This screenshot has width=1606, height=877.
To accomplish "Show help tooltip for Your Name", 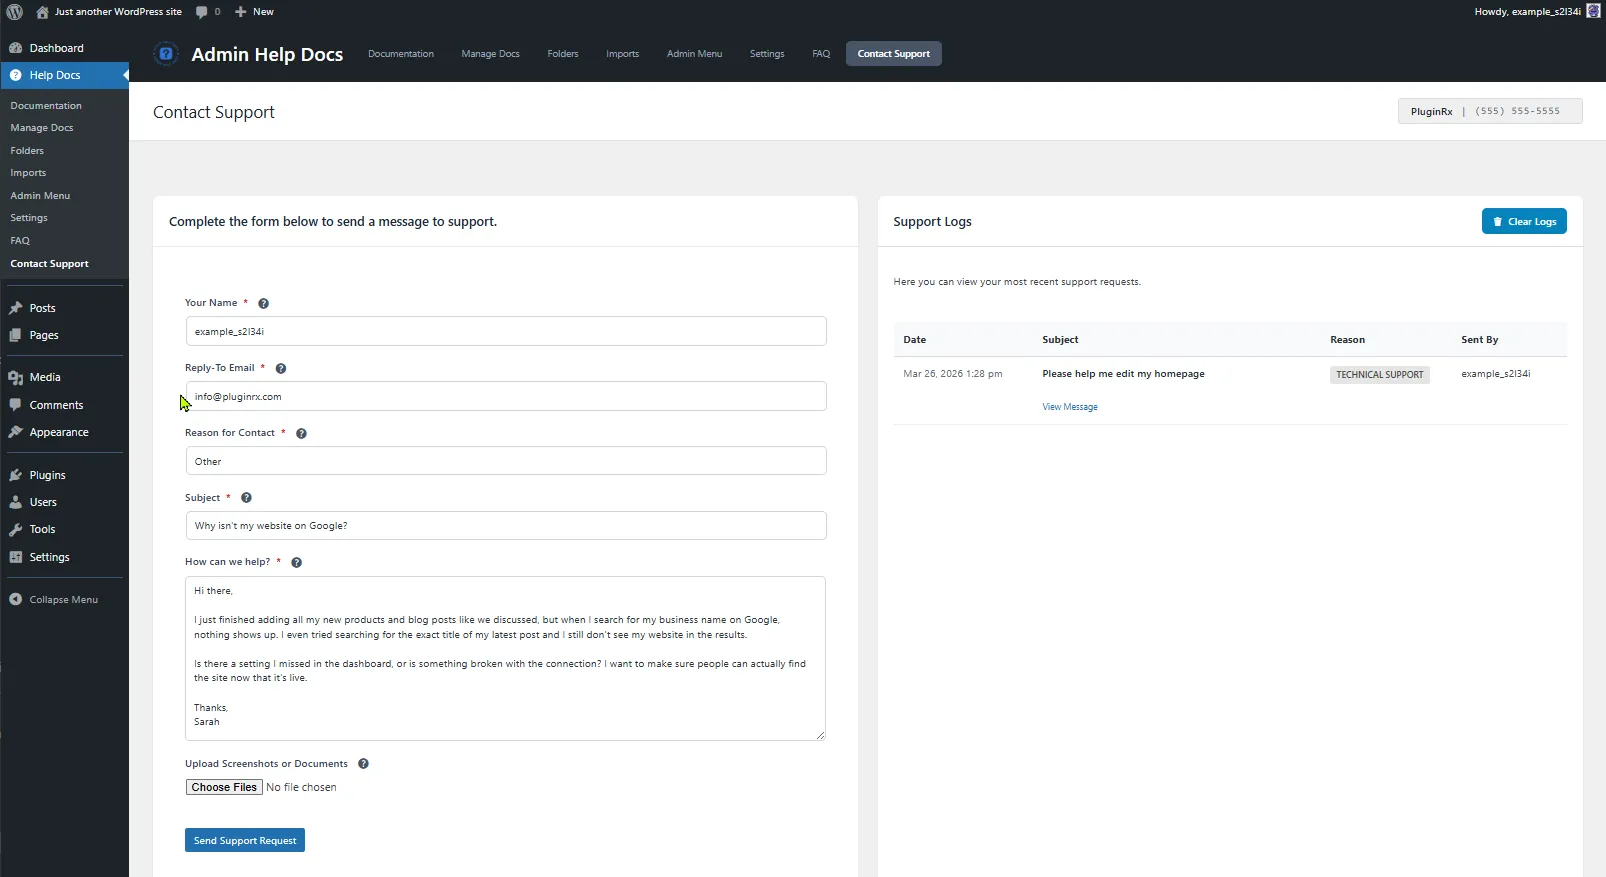I will tap(263, 303).
